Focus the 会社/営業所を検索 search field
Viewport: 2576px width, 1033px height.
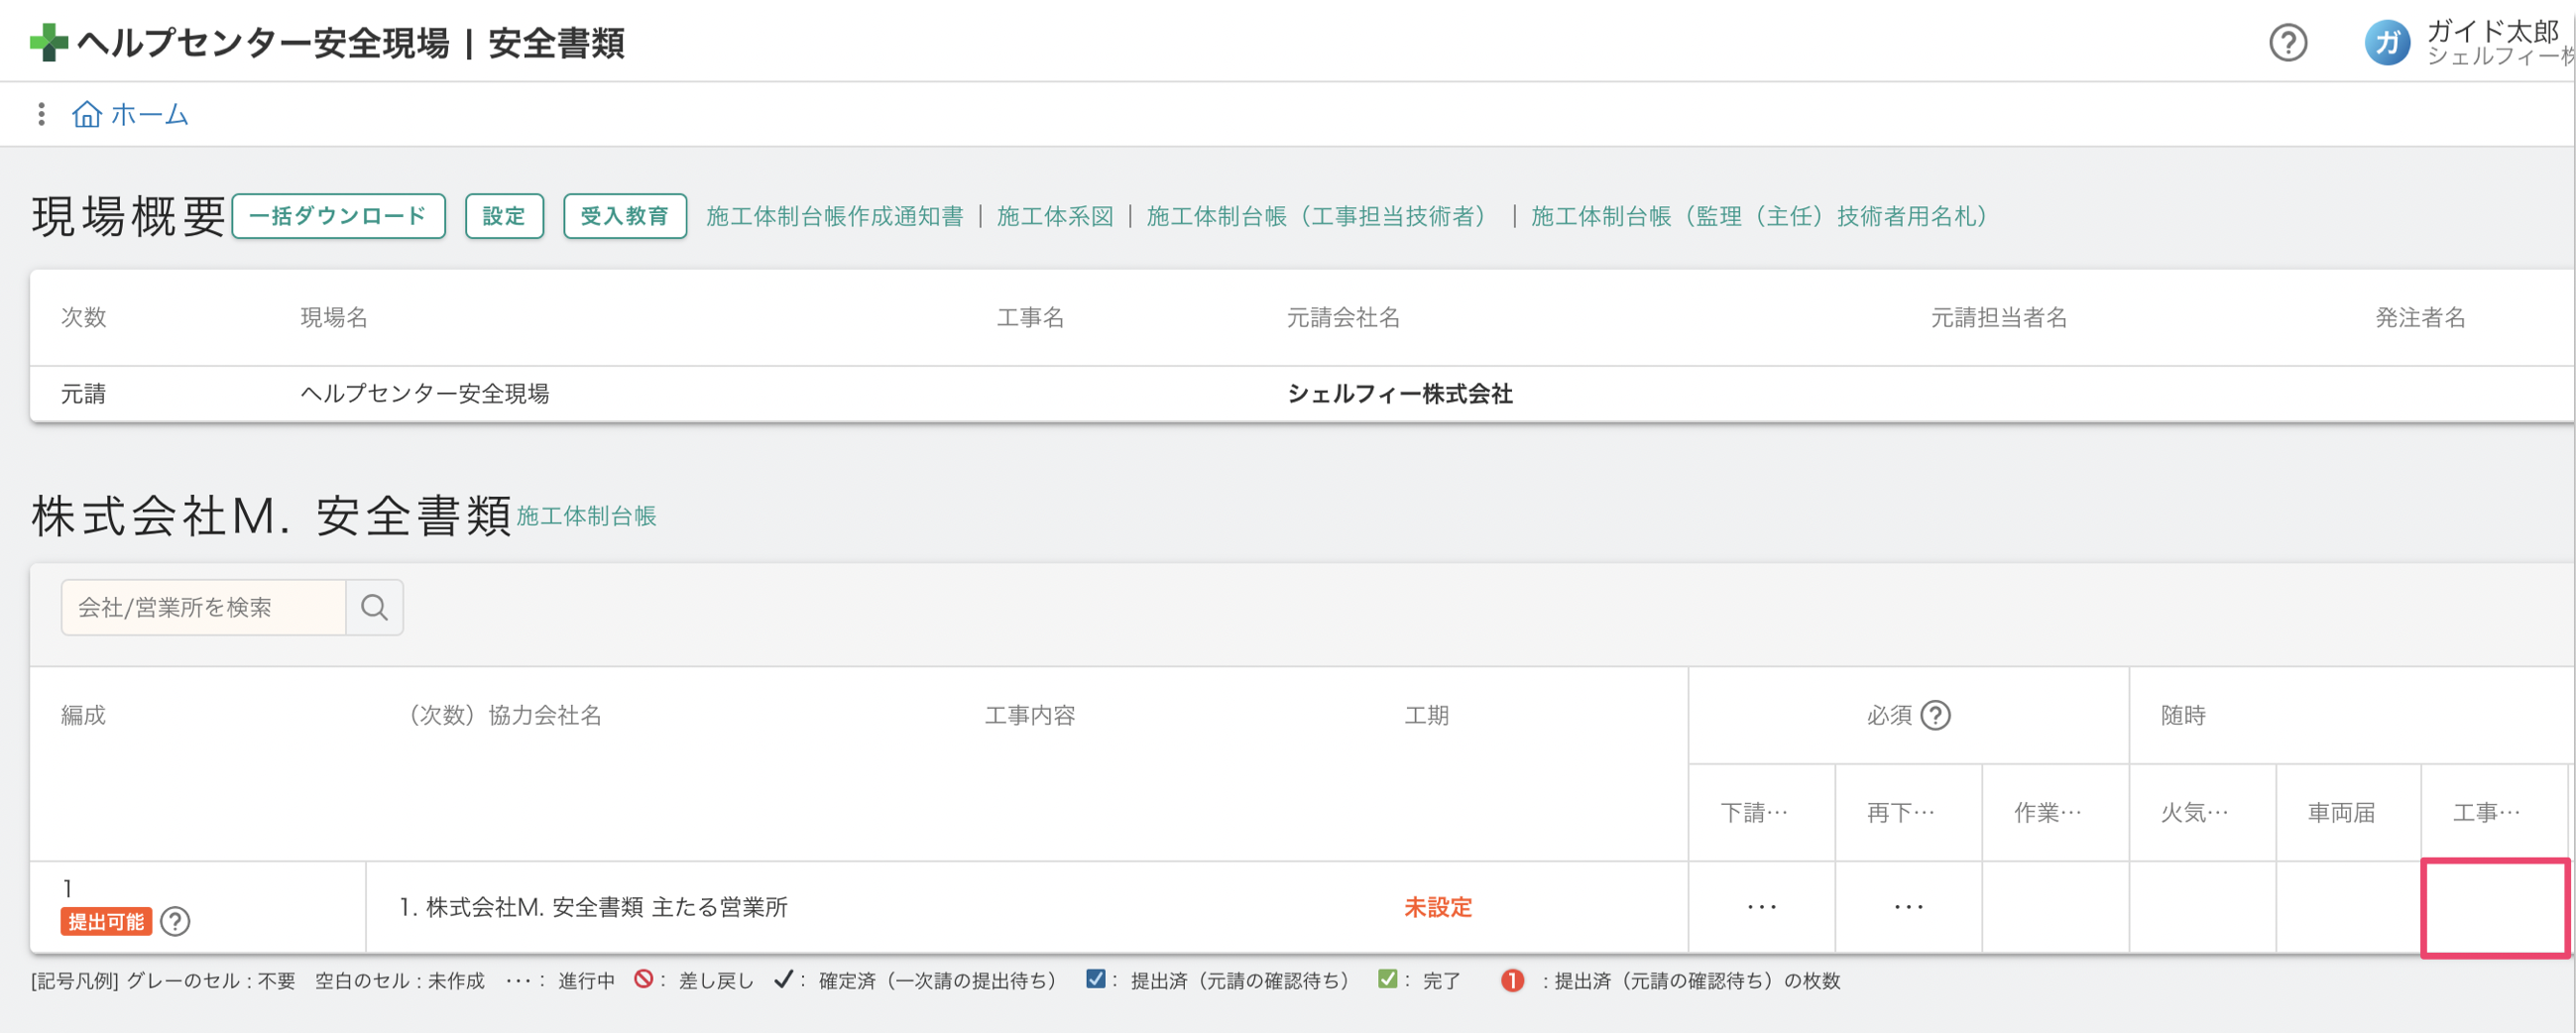click(x=204, y=607)
